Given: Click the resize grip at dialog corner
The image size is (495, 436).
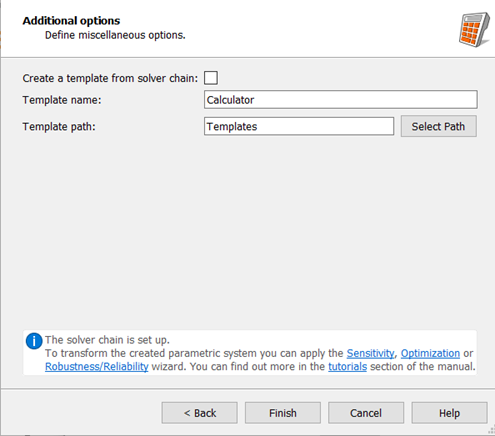Looking at the screenshot, I should click(x=491, y=430).
